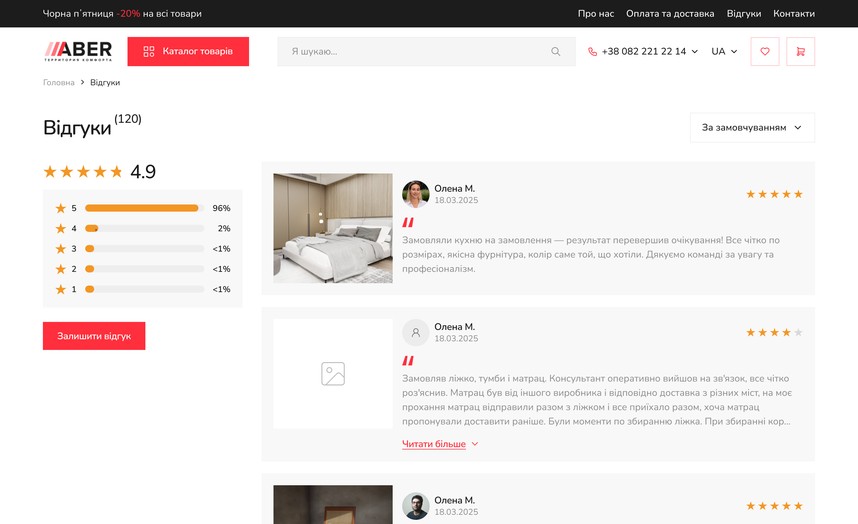Viewport: 858px width, 524px height.
Task: Click the star icon beside rating 5
Action: coord(61,208)
